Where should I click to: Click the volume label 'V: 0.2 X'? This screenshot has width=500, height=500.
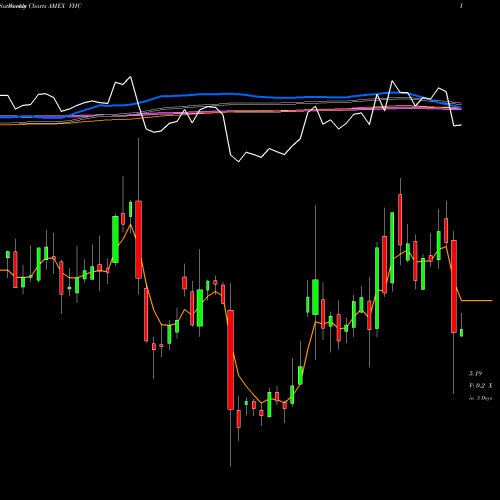click(x=481, y=386)
